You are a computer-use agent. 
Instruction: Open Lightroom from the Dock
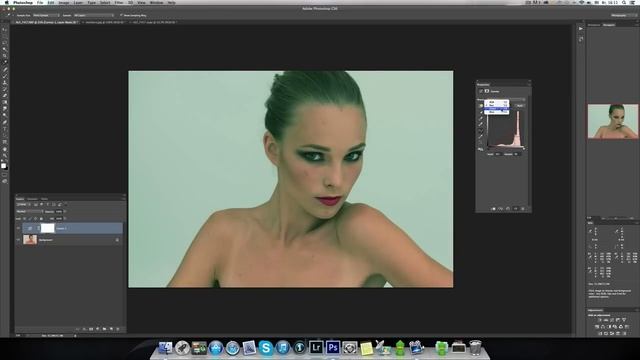point(316,348)
